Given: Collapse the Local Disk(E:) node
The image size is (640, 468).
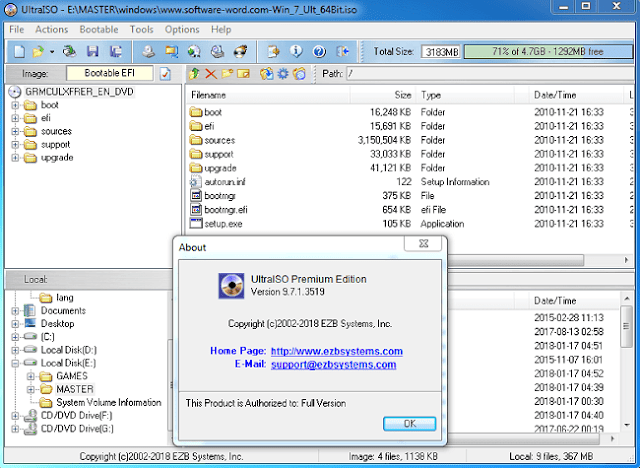Looking at the screenshot, I should coord(15,363).
